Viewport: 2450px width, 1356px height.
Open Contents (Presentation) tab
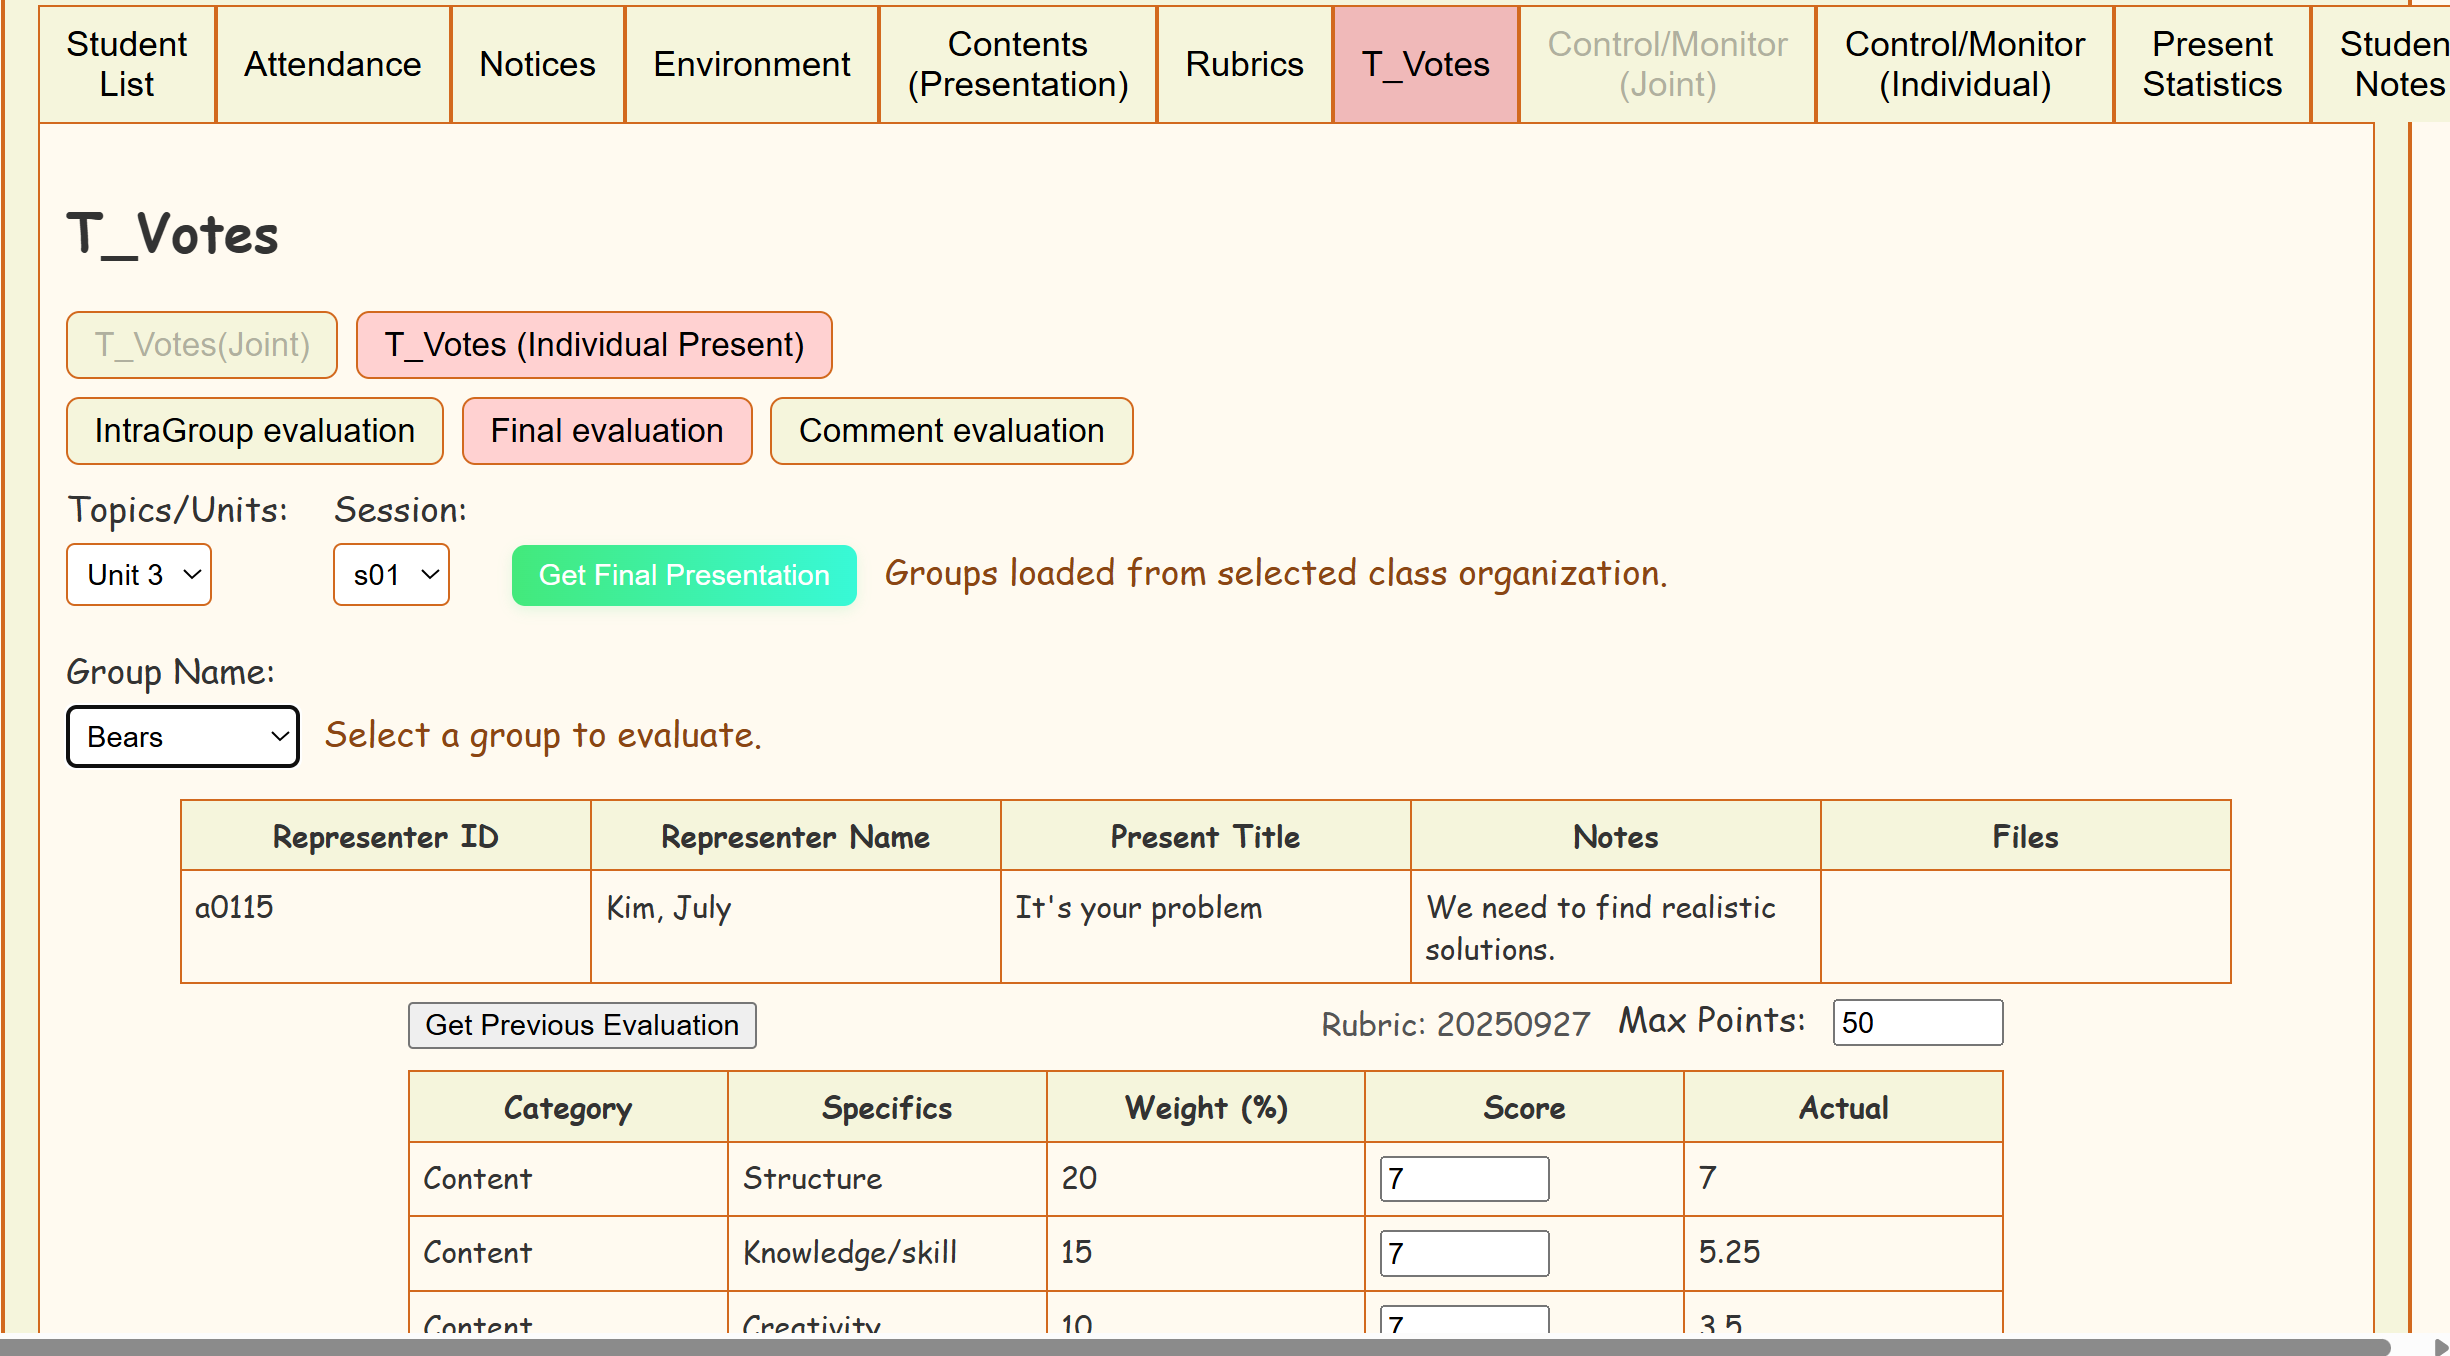click(x=1017, y=64)
